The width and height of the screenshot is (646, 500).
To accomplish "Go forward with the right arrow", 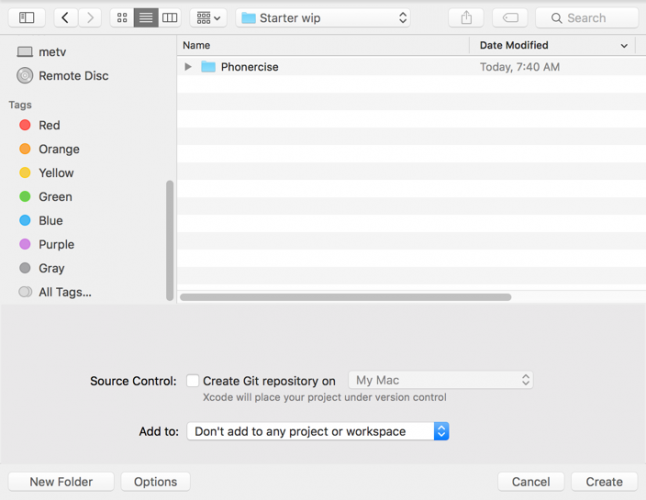I will coord(90,18).
